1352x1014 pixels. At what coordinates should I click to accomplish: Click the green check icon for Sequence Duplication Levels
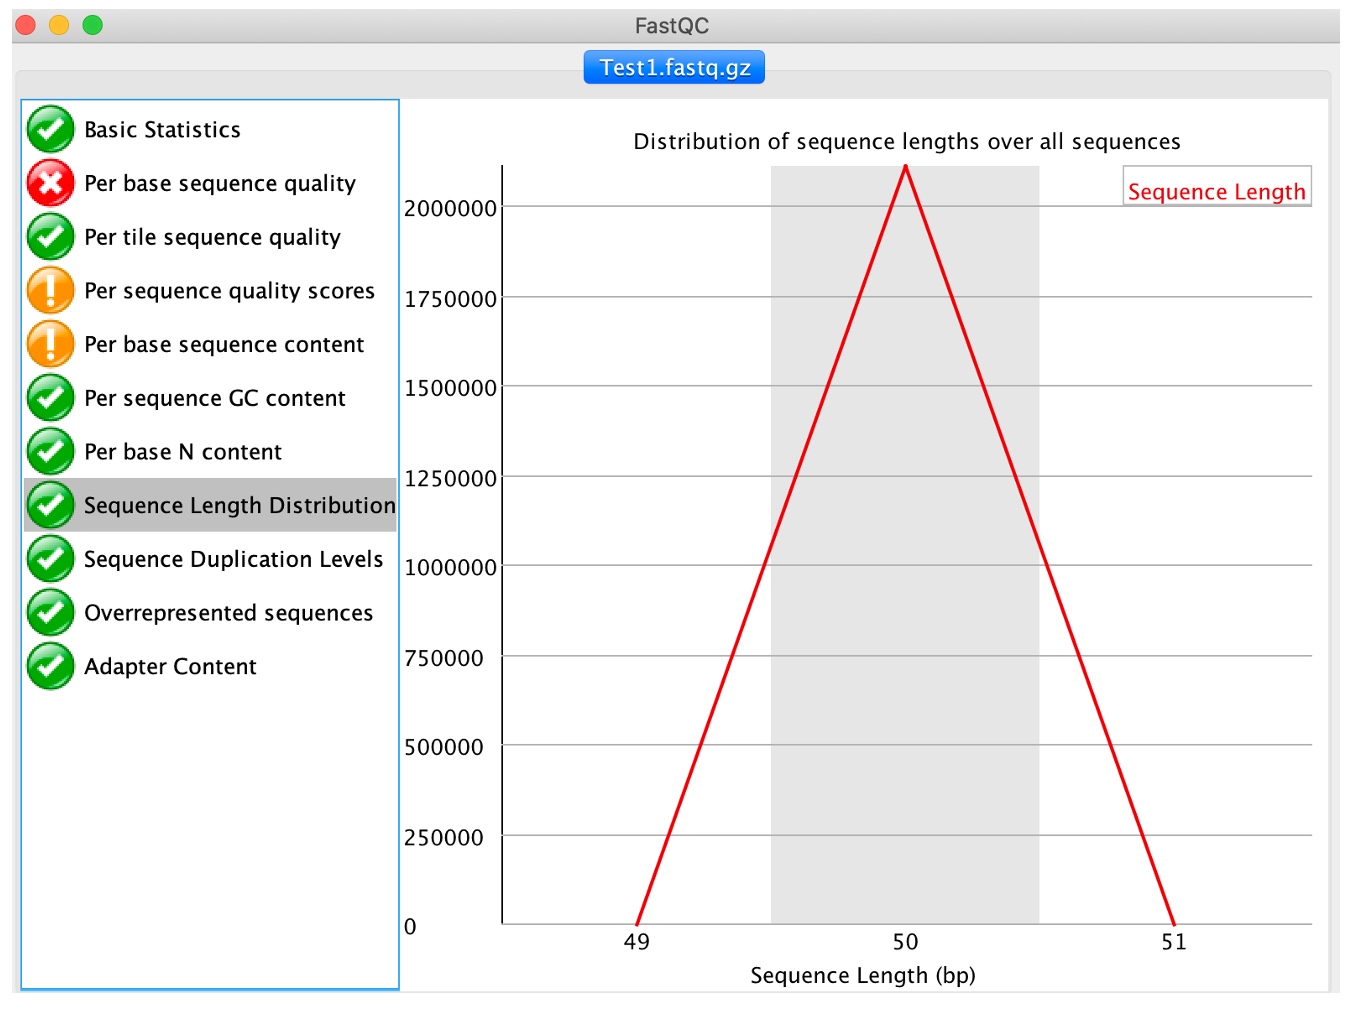(50, 559)
